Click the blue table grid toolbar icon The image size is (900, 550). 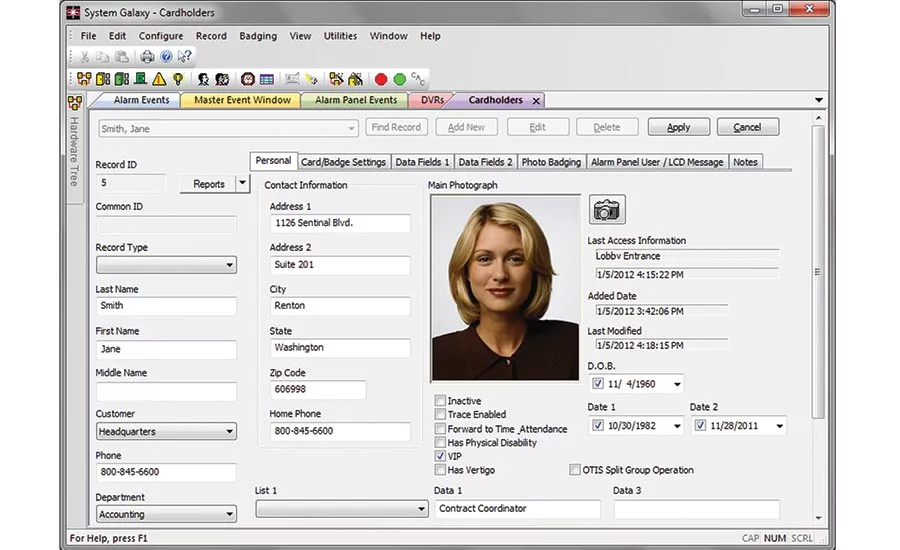click(266, 79)
